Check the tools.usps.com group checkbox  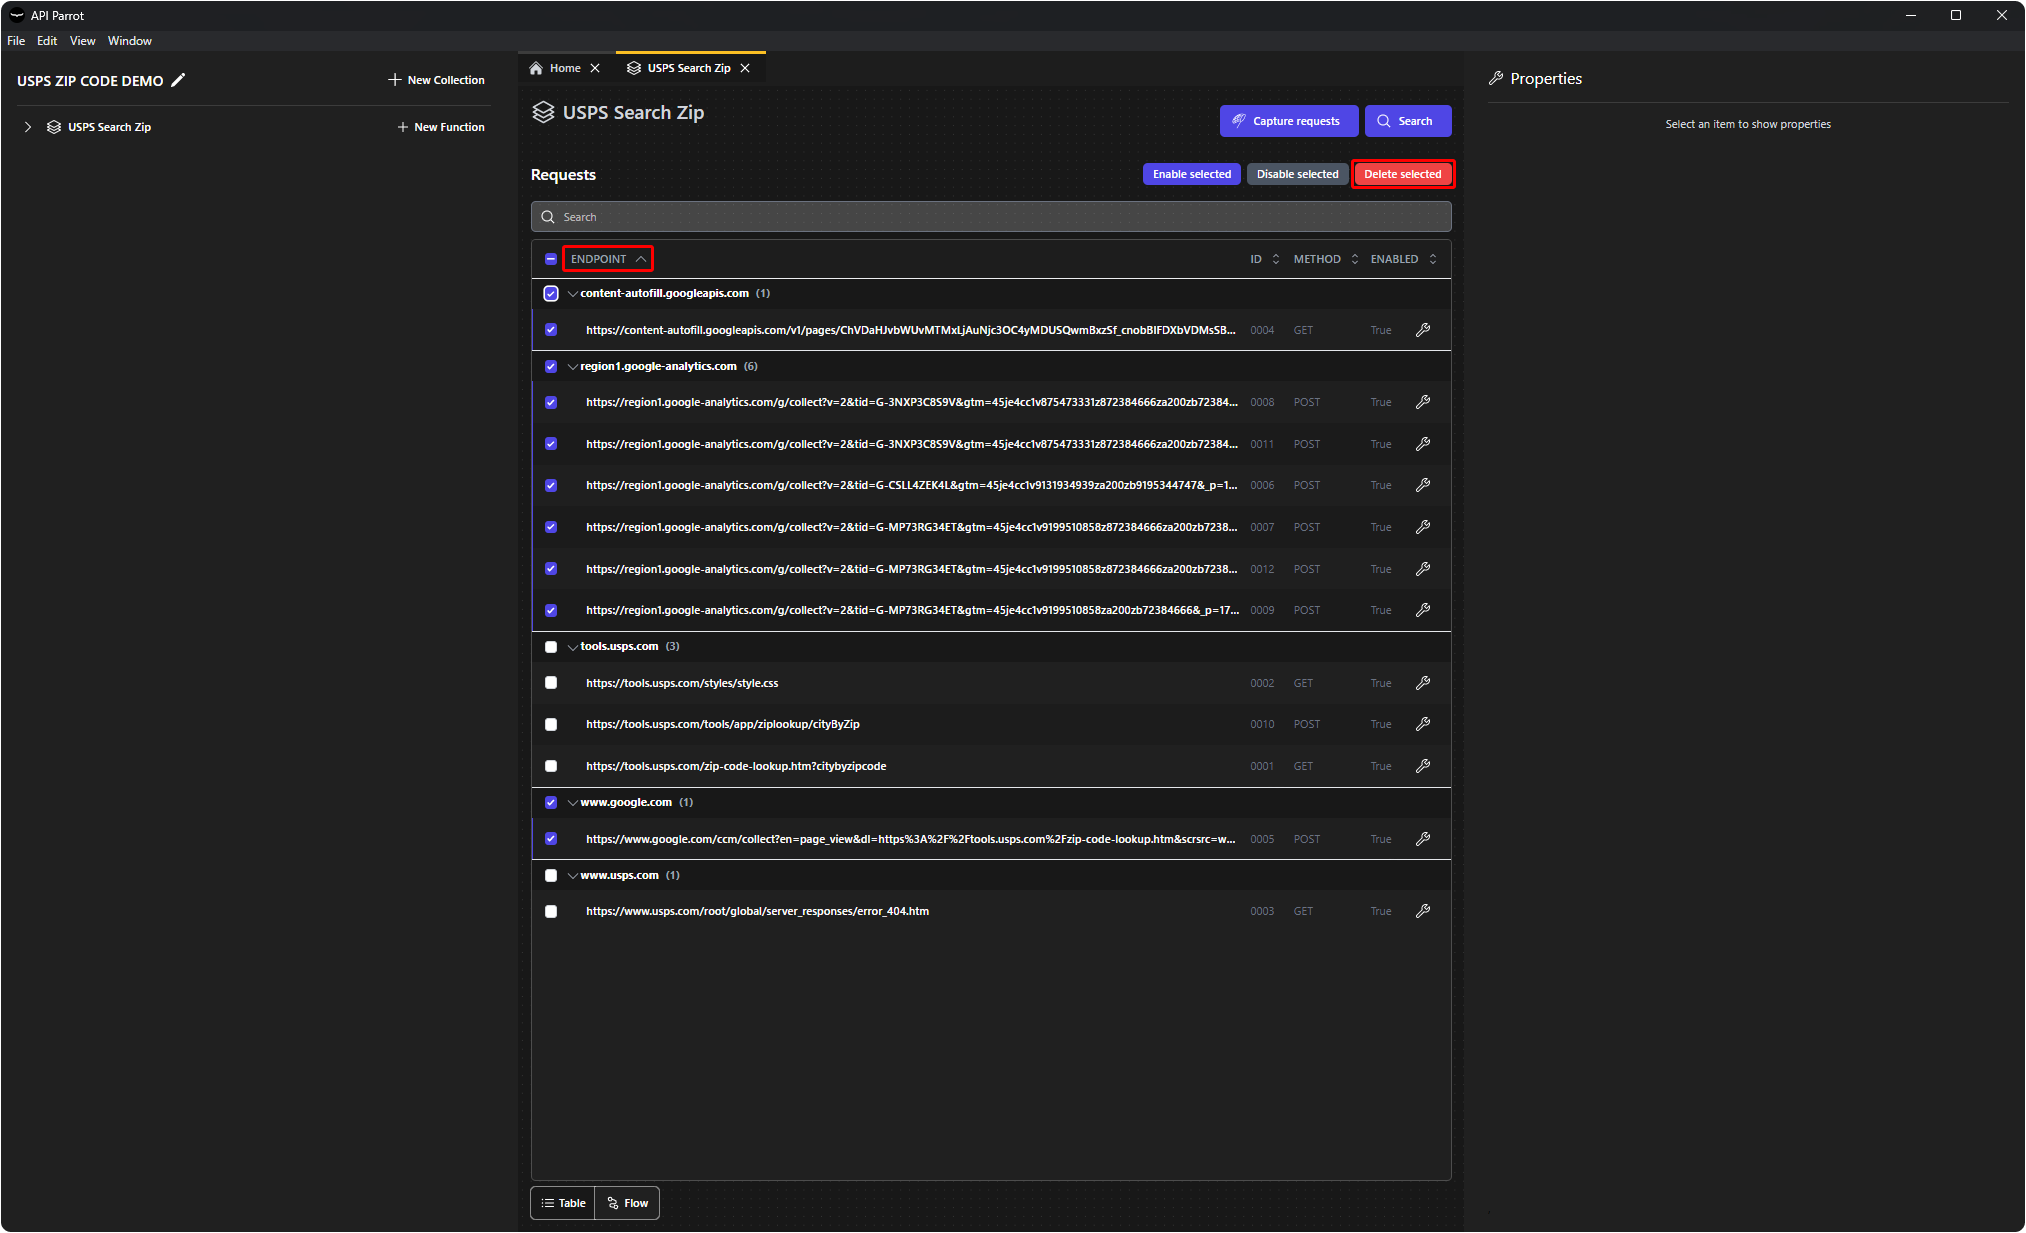[x=551, y=647]
